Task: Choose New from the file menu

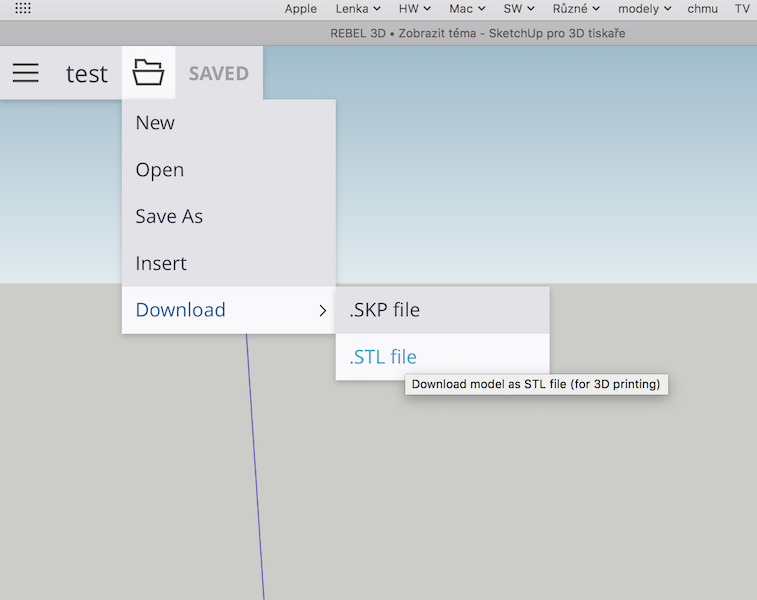Action: tap(155, 123)
